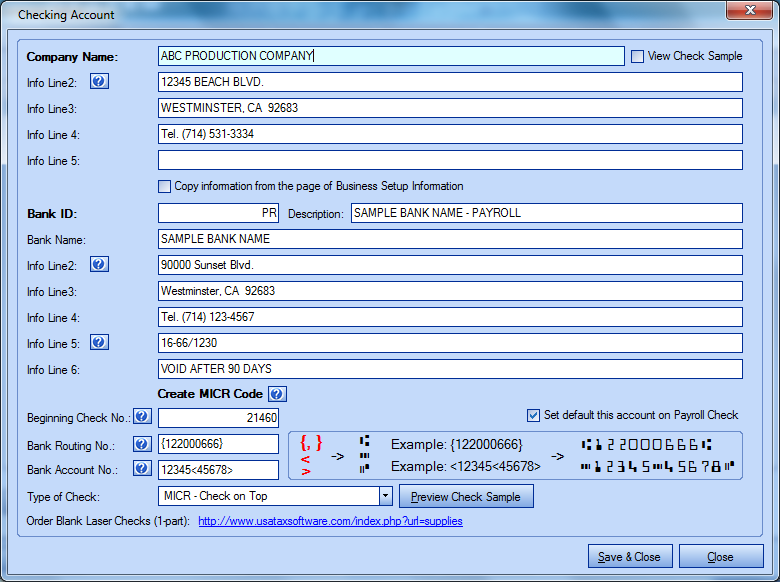
Task: Click the Preview Check Sample button
Action: 466,497
